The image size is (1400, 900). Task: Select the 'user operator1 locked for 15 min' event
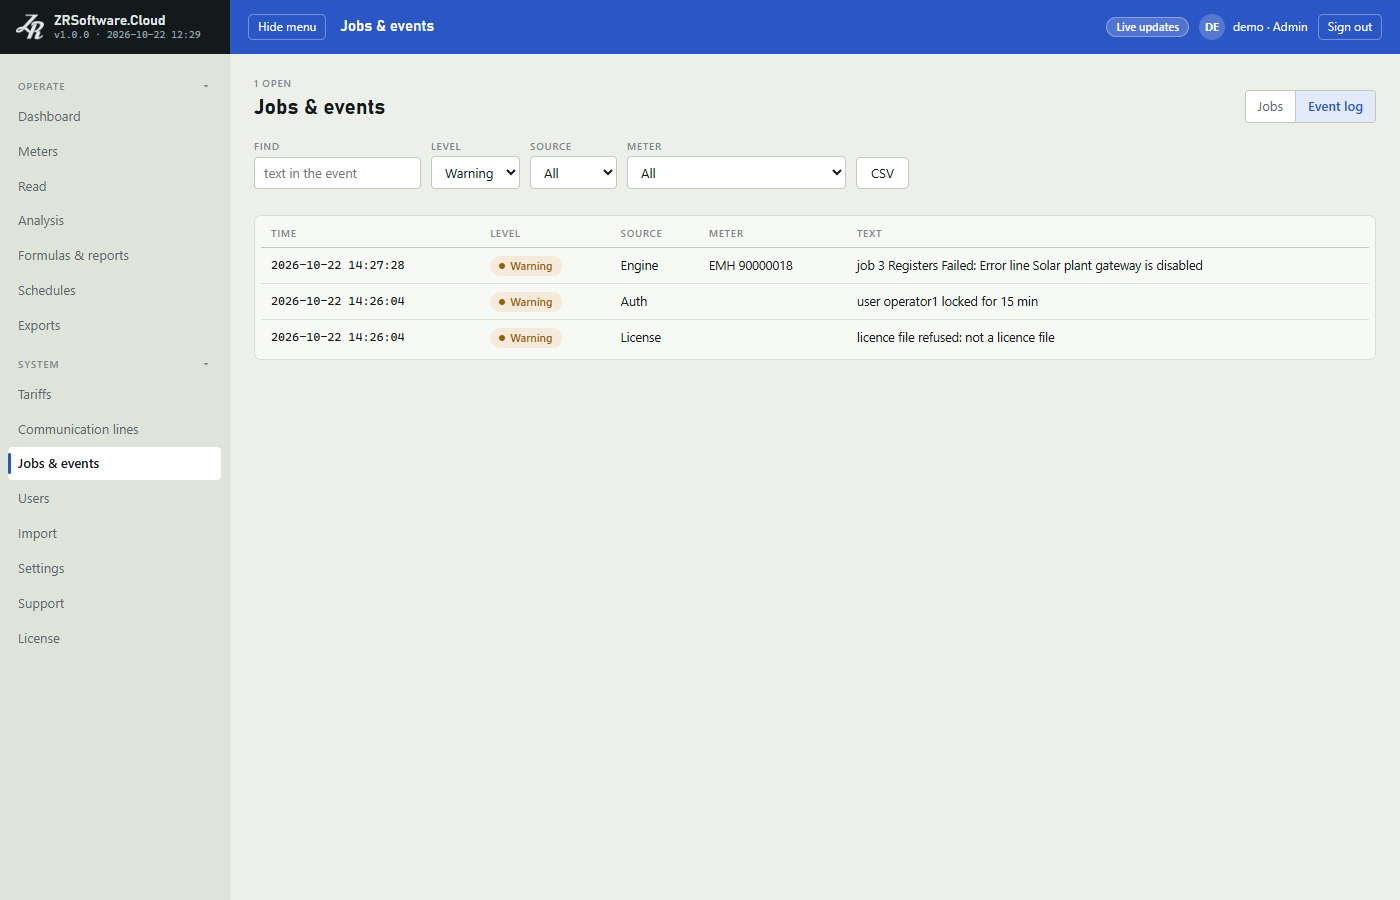(815, 302)
